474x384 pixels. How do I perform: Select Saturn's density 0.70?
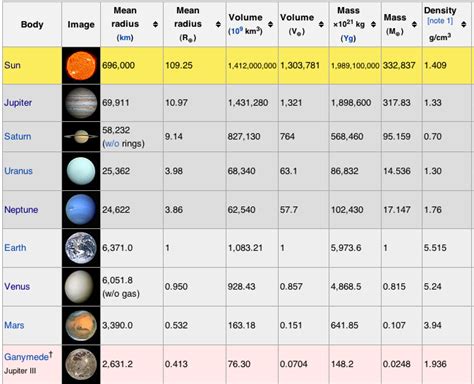click(433, 136)
